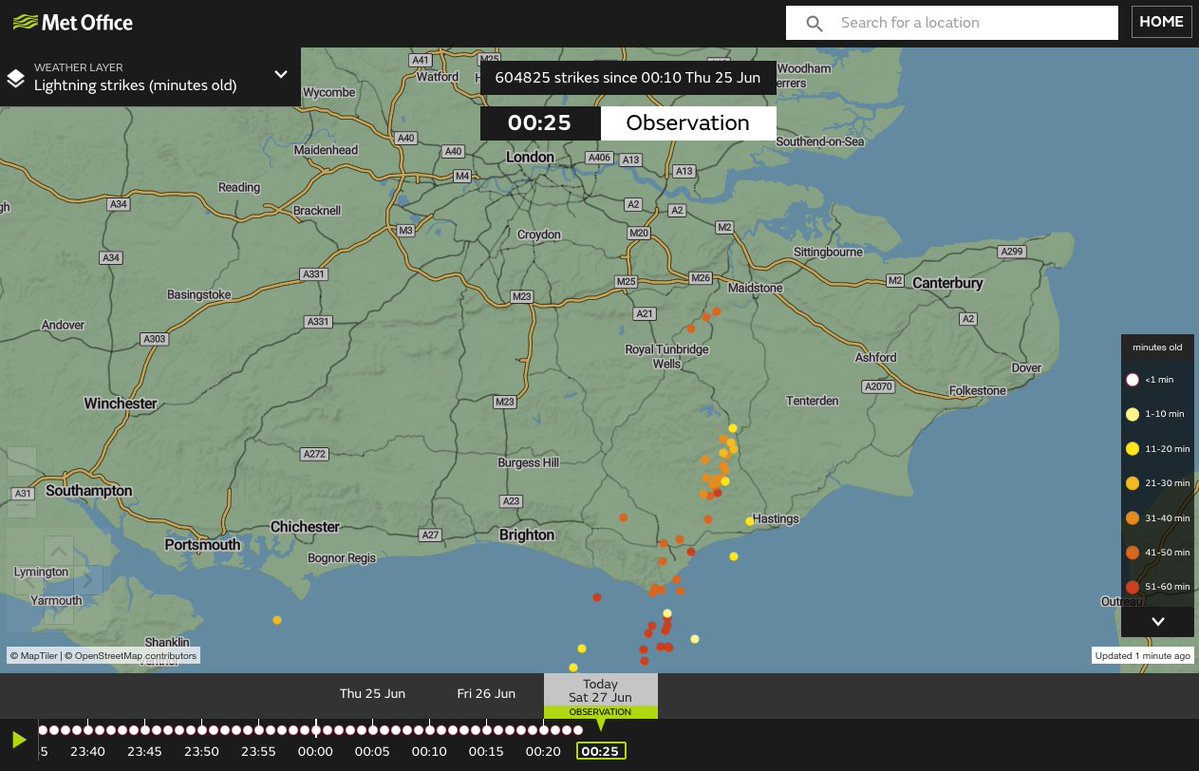Click the lone strike marker west of Shanklin
The height and width of the screenshot is (771, 1199).
coord(277,620)
